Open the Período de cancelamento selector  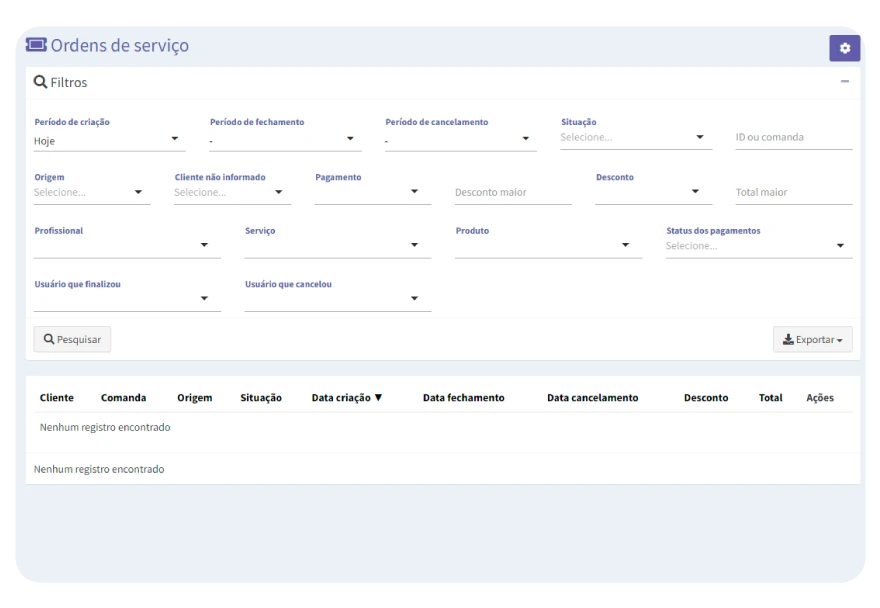coord(460,140)
